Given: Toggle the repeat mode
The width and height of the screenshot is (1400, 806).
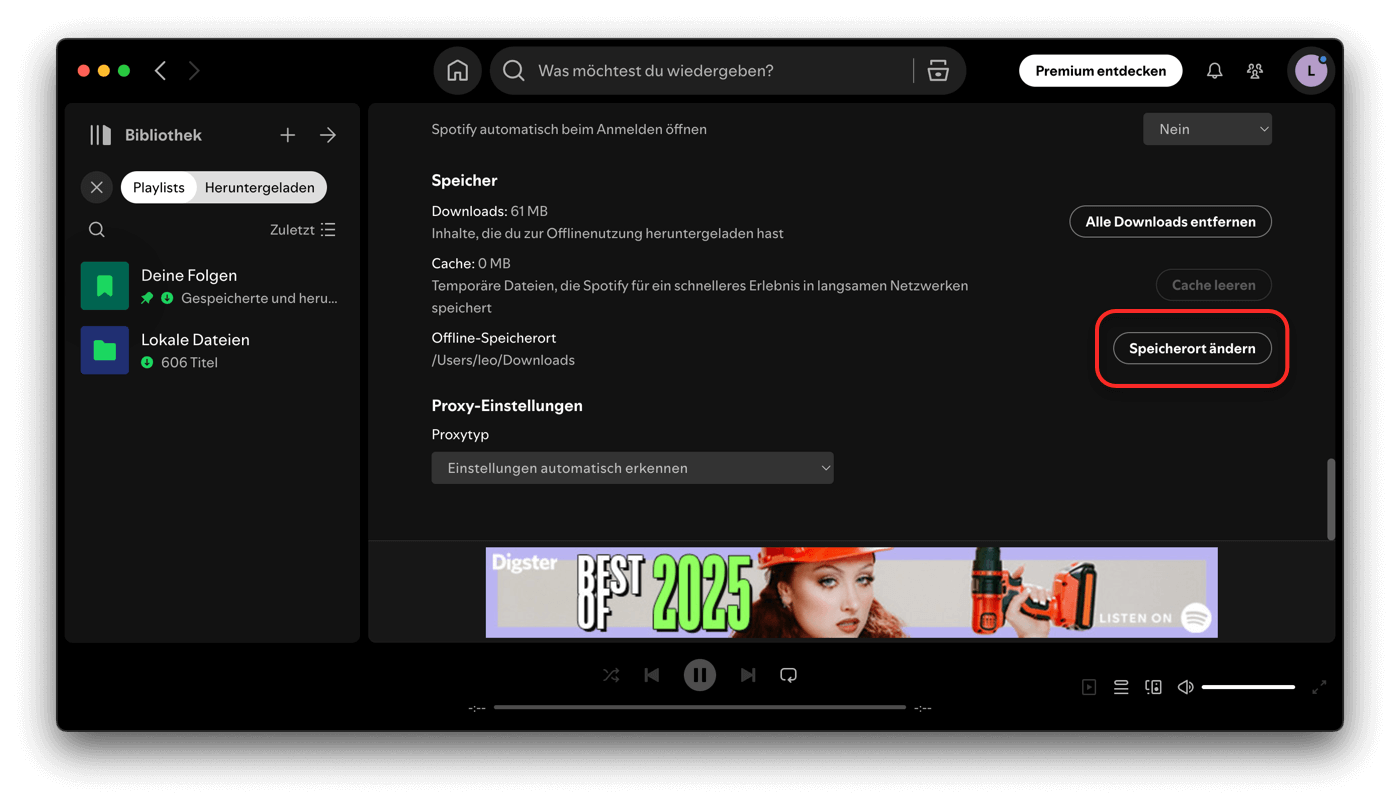Looking at the screenshot, I should tap(788, 675).
